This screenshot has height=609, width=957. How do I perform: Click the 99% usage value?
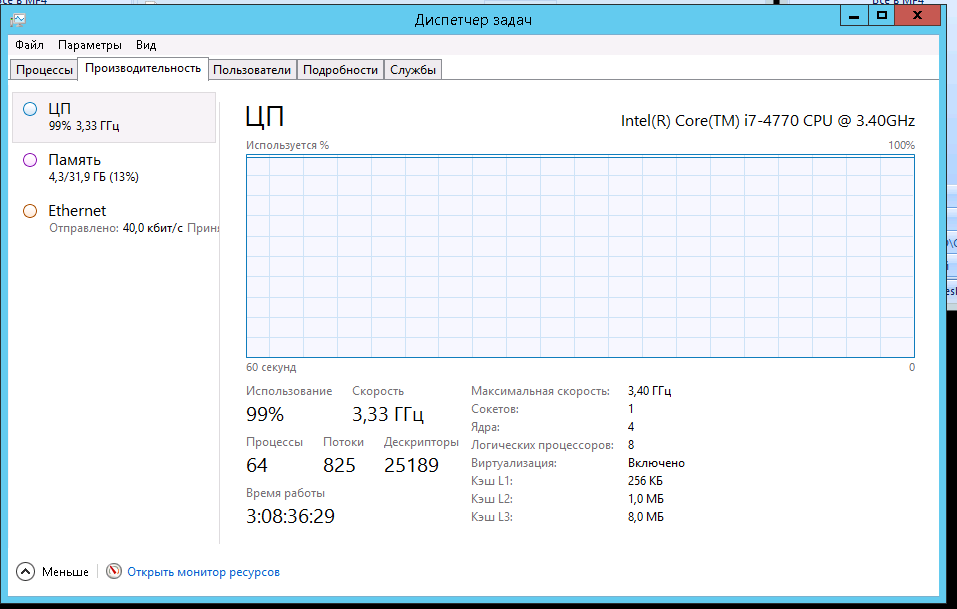click(265, 414)
